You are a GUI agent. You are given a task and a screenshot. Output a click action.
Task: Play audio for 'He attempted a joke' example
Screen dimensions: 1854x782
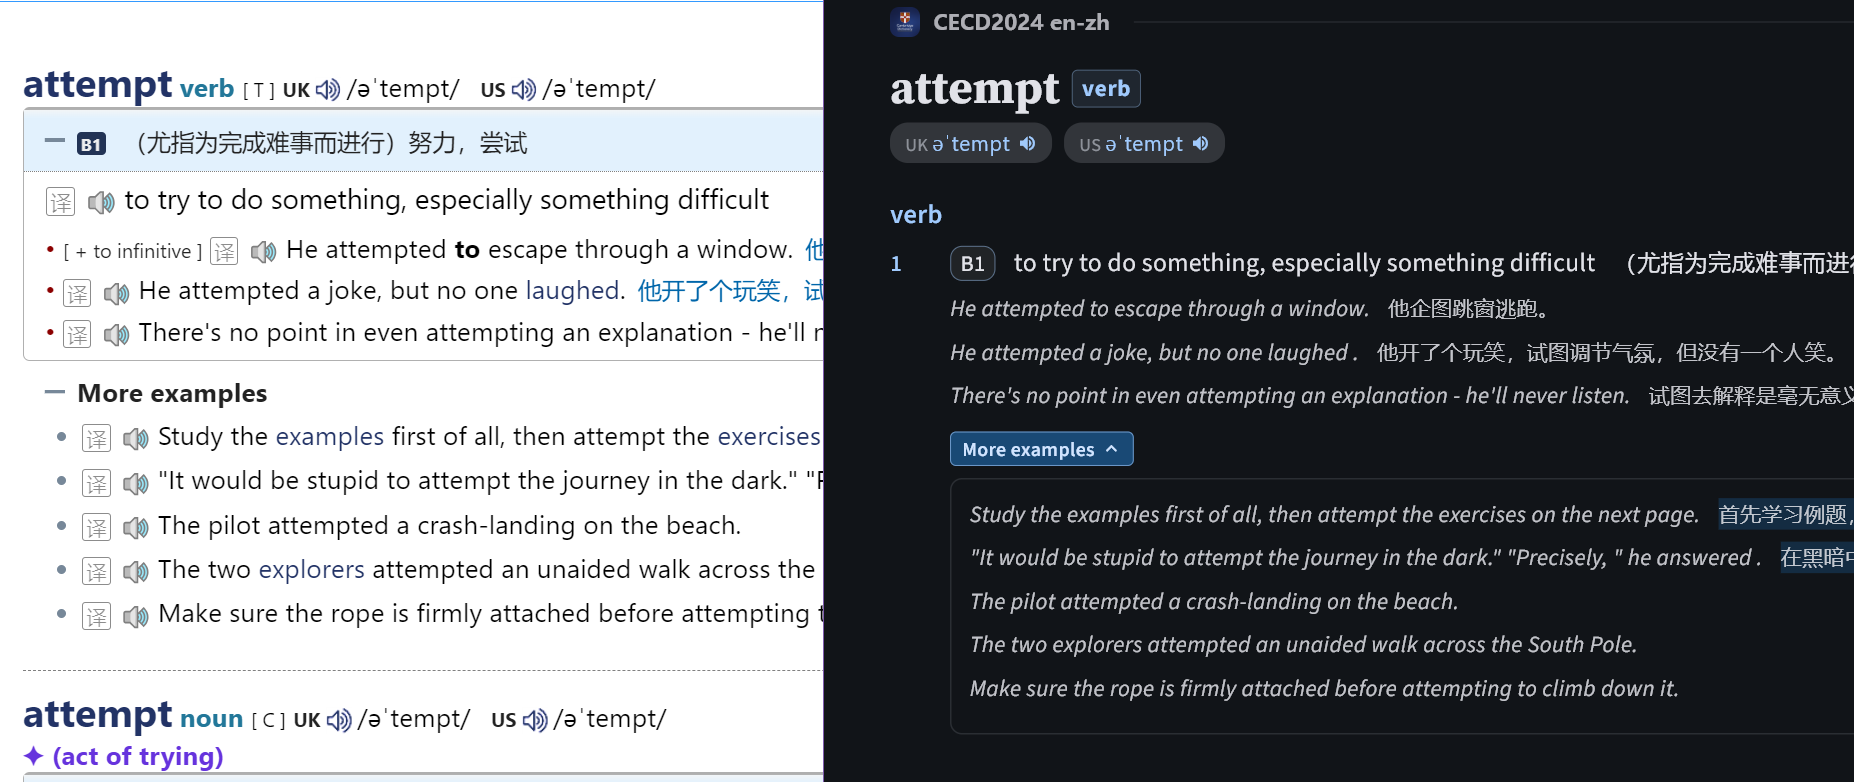point(117,293)
